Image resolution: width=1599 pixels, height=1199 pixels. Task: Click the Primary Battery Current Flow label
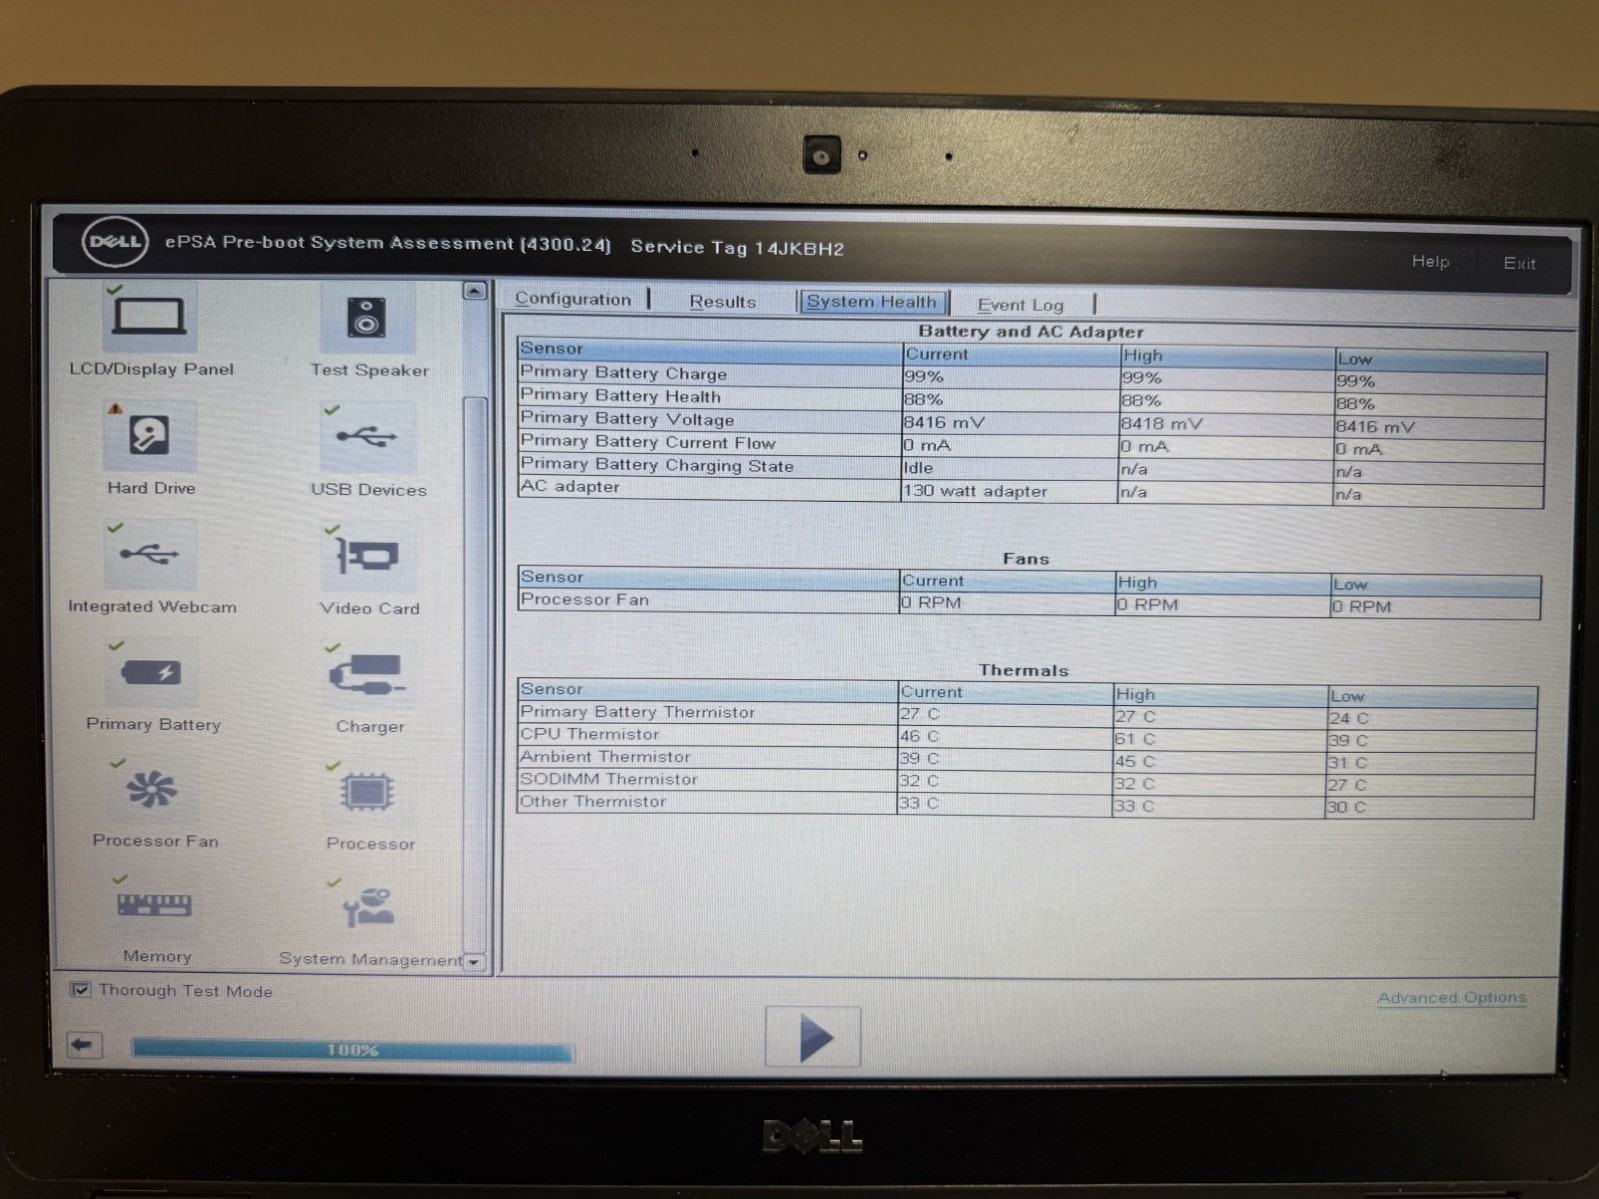648,442
